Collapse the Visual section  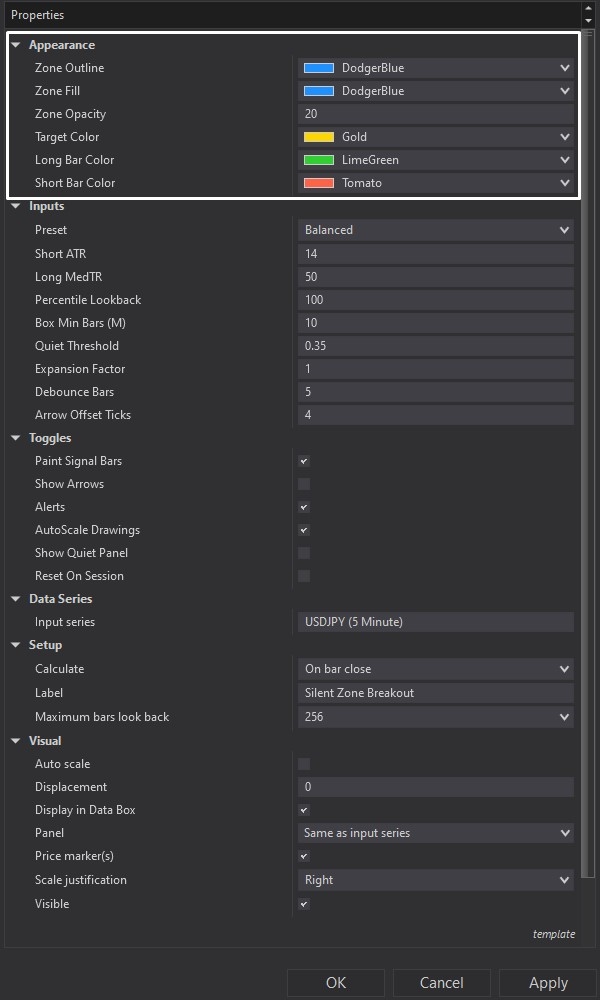point(16,741)
